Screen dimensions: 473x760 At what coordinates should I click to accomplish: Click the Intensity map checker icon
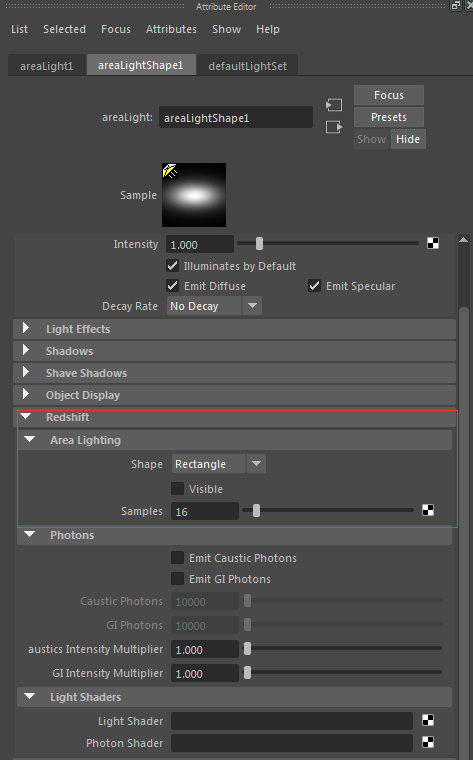coord(433,243)
